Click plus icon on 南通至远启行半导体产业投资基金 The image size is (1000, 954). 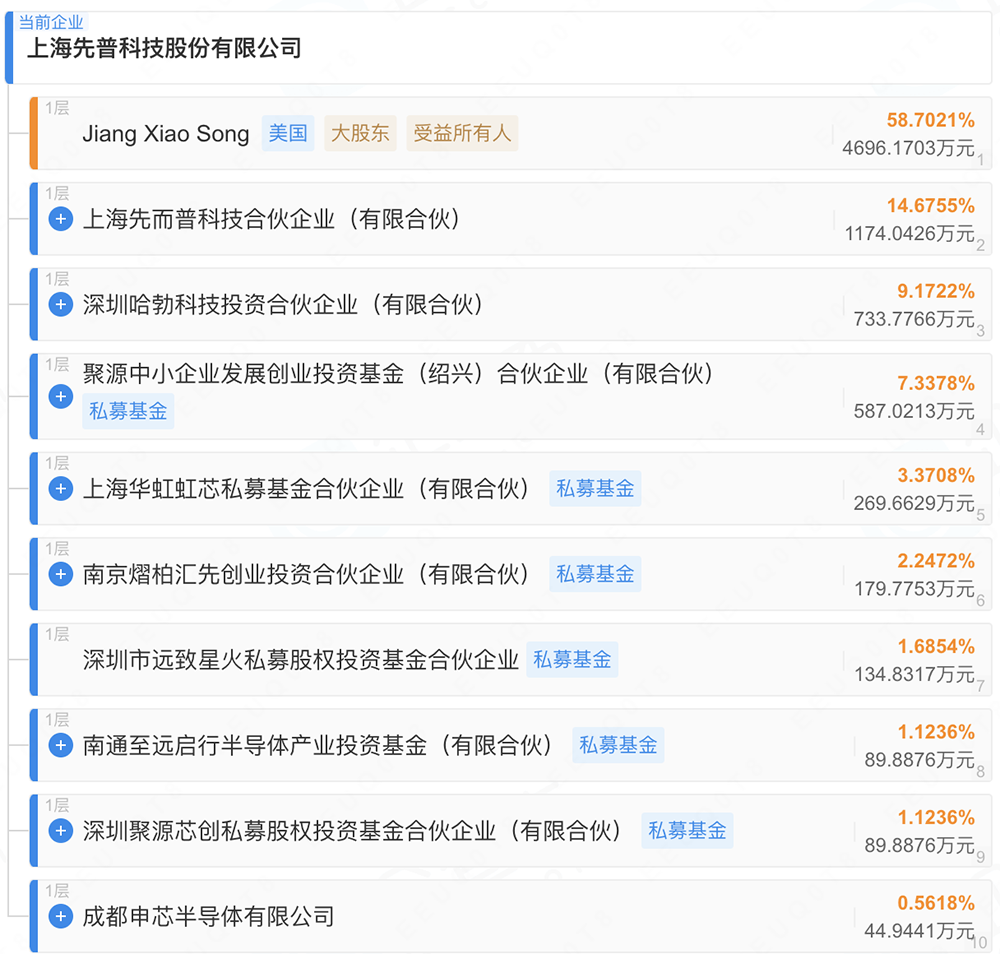pos(60,745)
